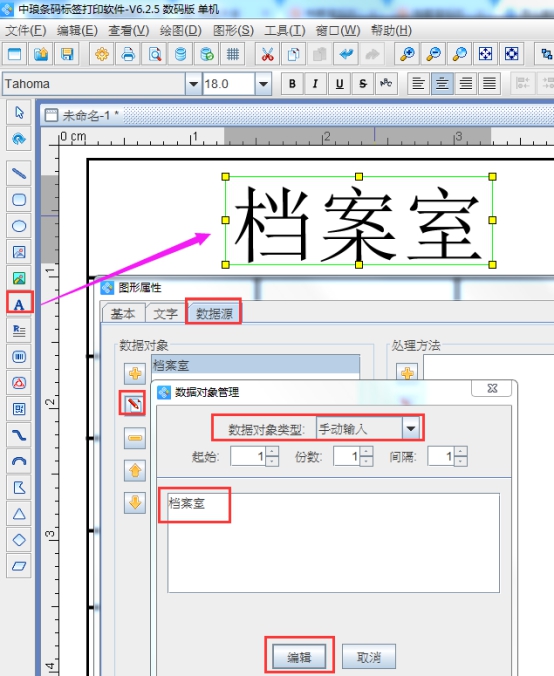Click the 编辑 button in the dialog
554x676 pixels.
click(x=299, y=657)
